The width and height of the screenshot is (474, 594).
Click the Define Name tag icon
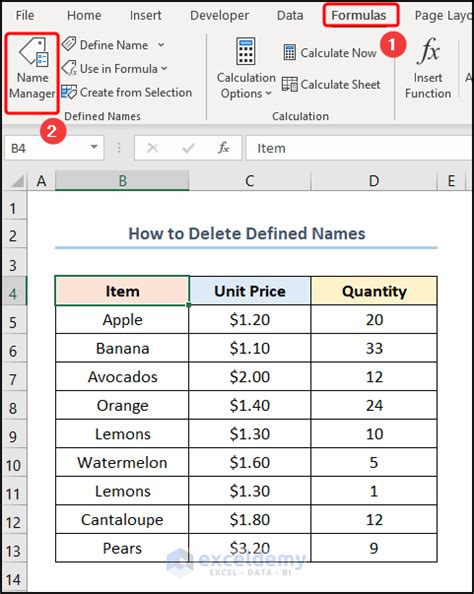pyautogui.click(x=69, y=44)
